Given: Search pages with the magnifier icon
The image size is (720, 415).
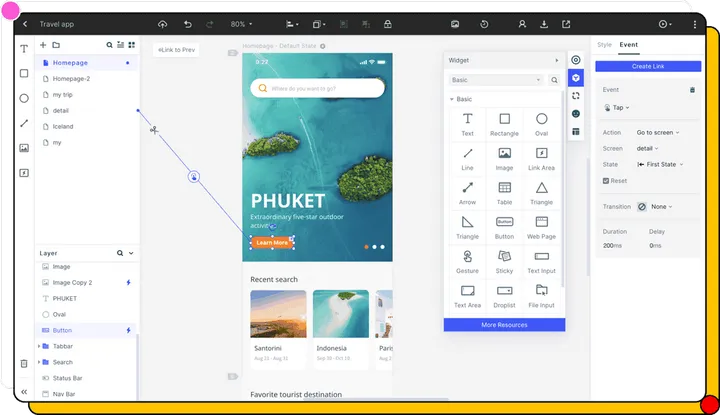Looking at the screenshot, I should coord(109,45).
